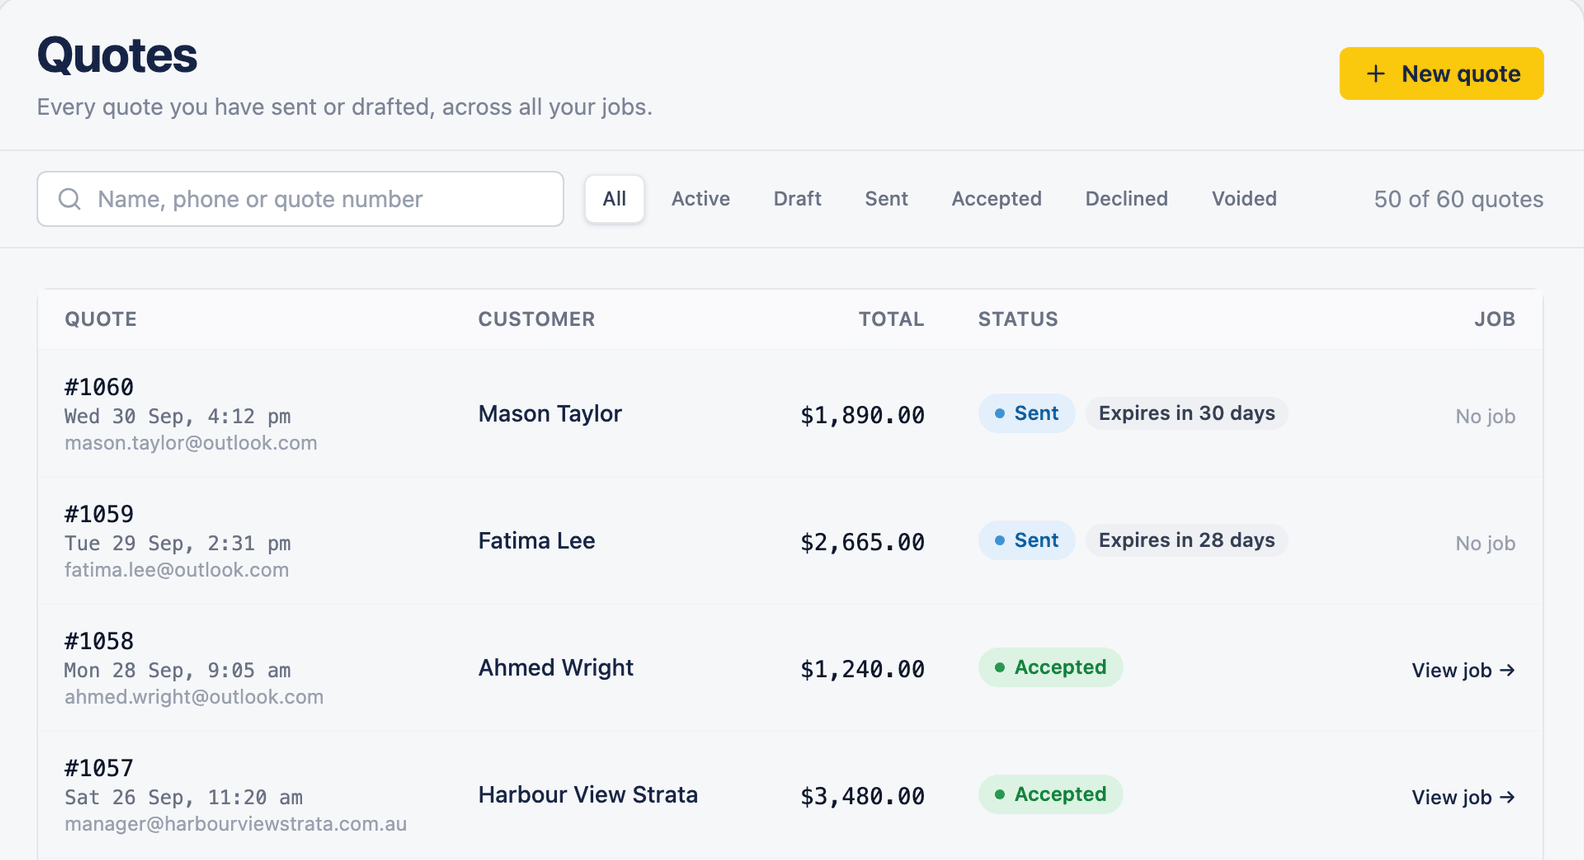
Task: Click email manager@harbourviewstrata.com.au
Action: pyautogui.click(x=236, y=824)
